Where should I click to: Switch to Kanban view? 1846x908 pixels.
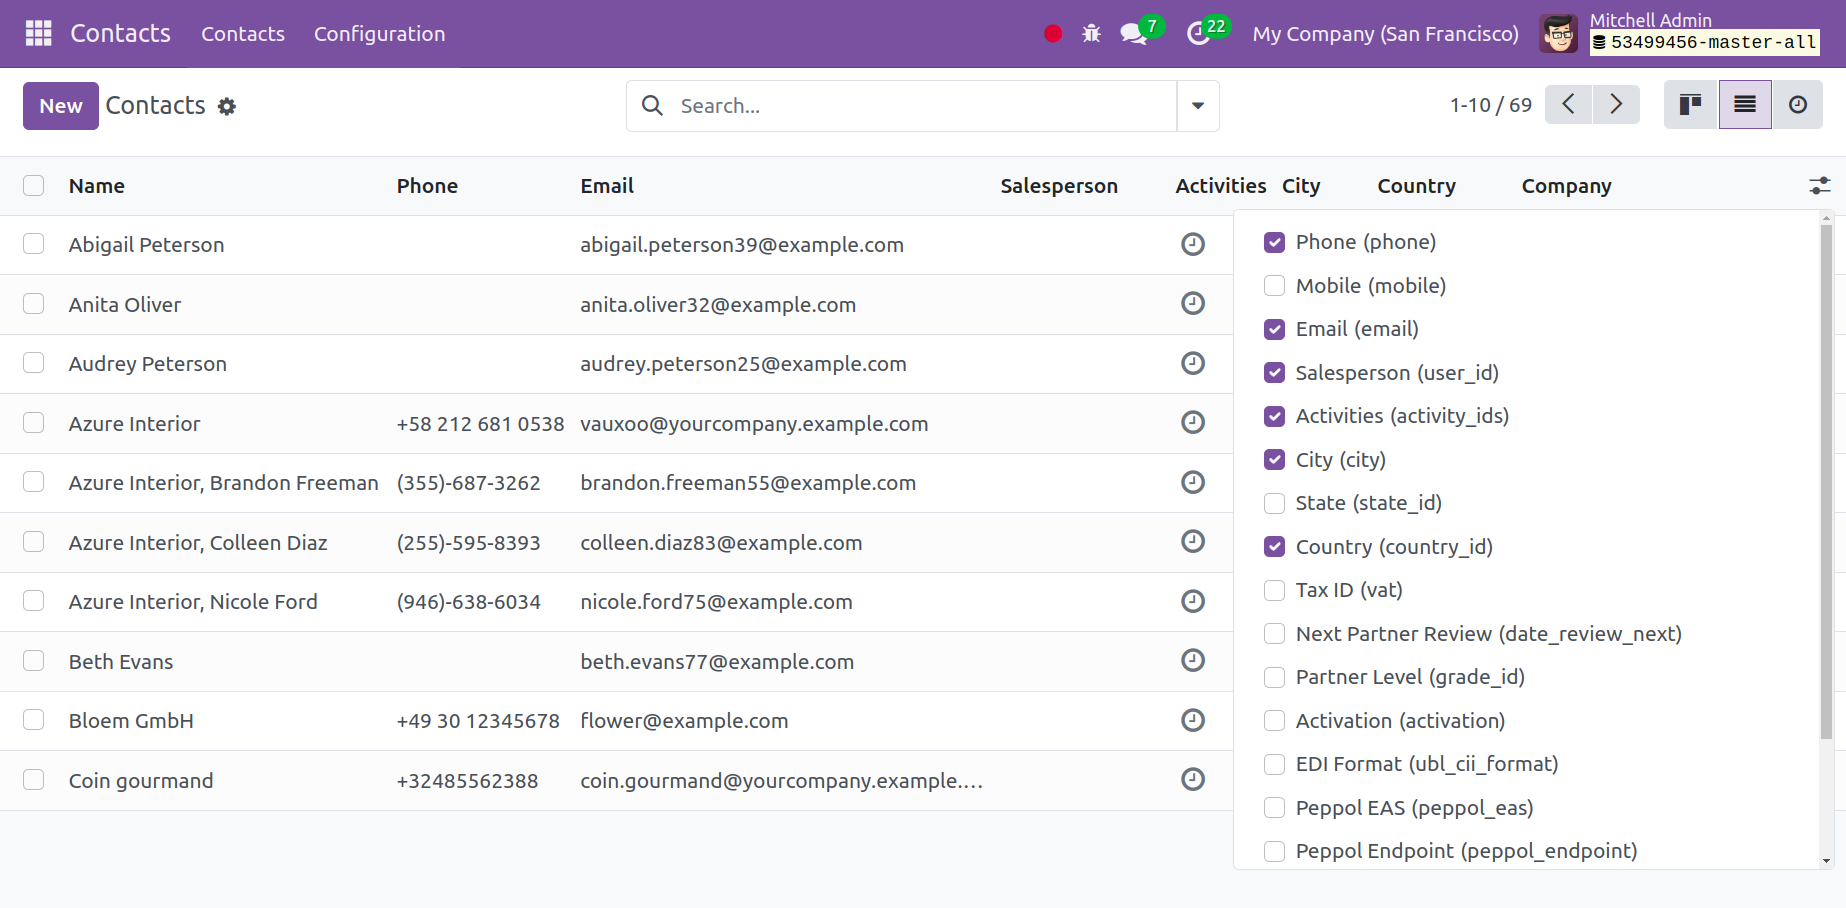pos(1690,105)
